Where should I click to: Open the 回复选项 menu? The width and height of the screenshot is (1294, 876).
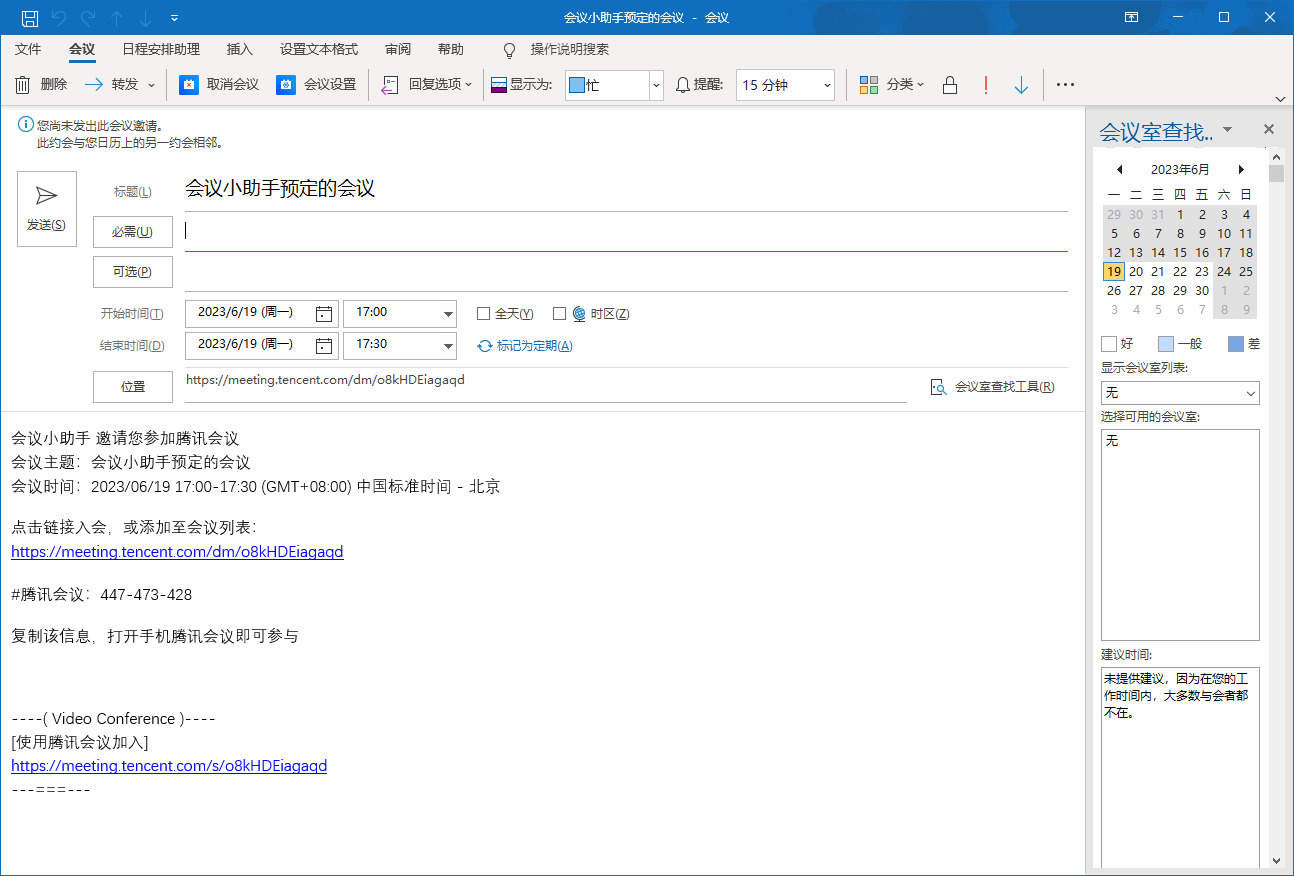[x=427, y=85]
